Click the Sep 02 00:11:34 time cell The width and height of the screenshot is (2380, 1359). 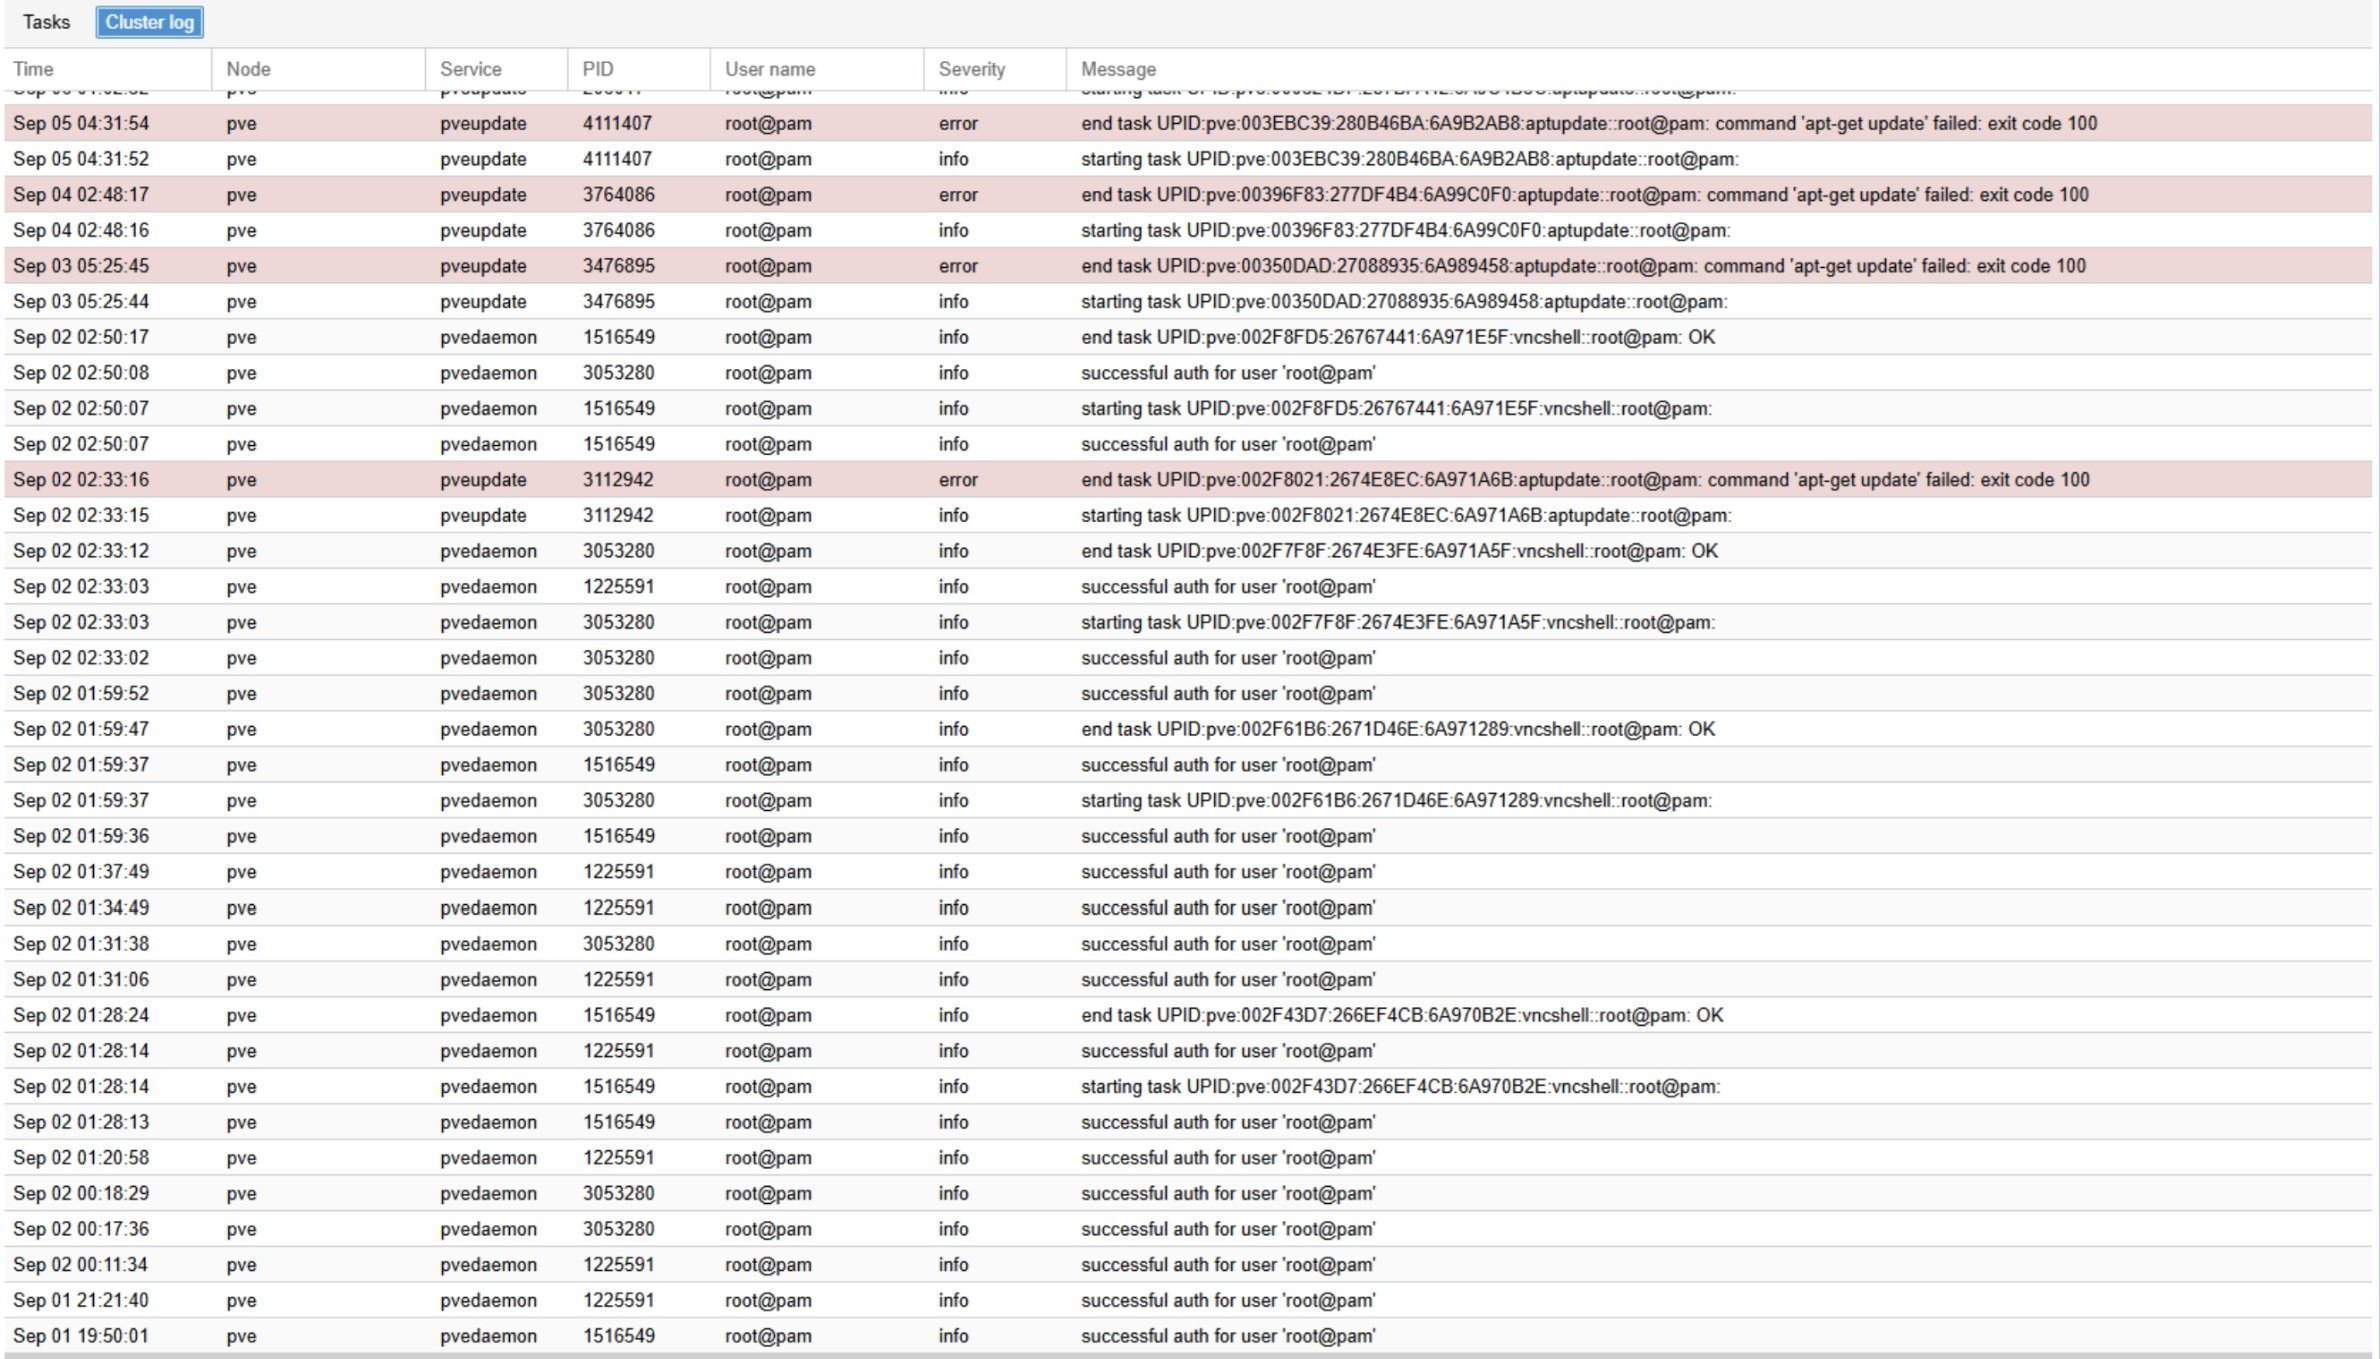pos(80,1265)
